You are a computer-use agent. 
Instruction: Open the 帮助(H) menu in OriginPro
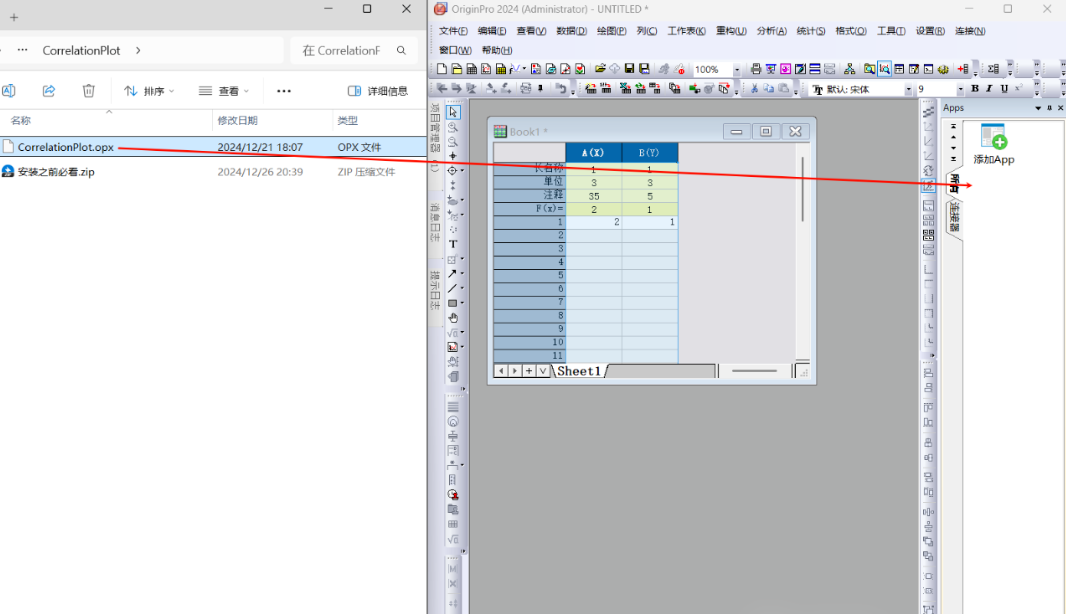click(x=496, y=50)
